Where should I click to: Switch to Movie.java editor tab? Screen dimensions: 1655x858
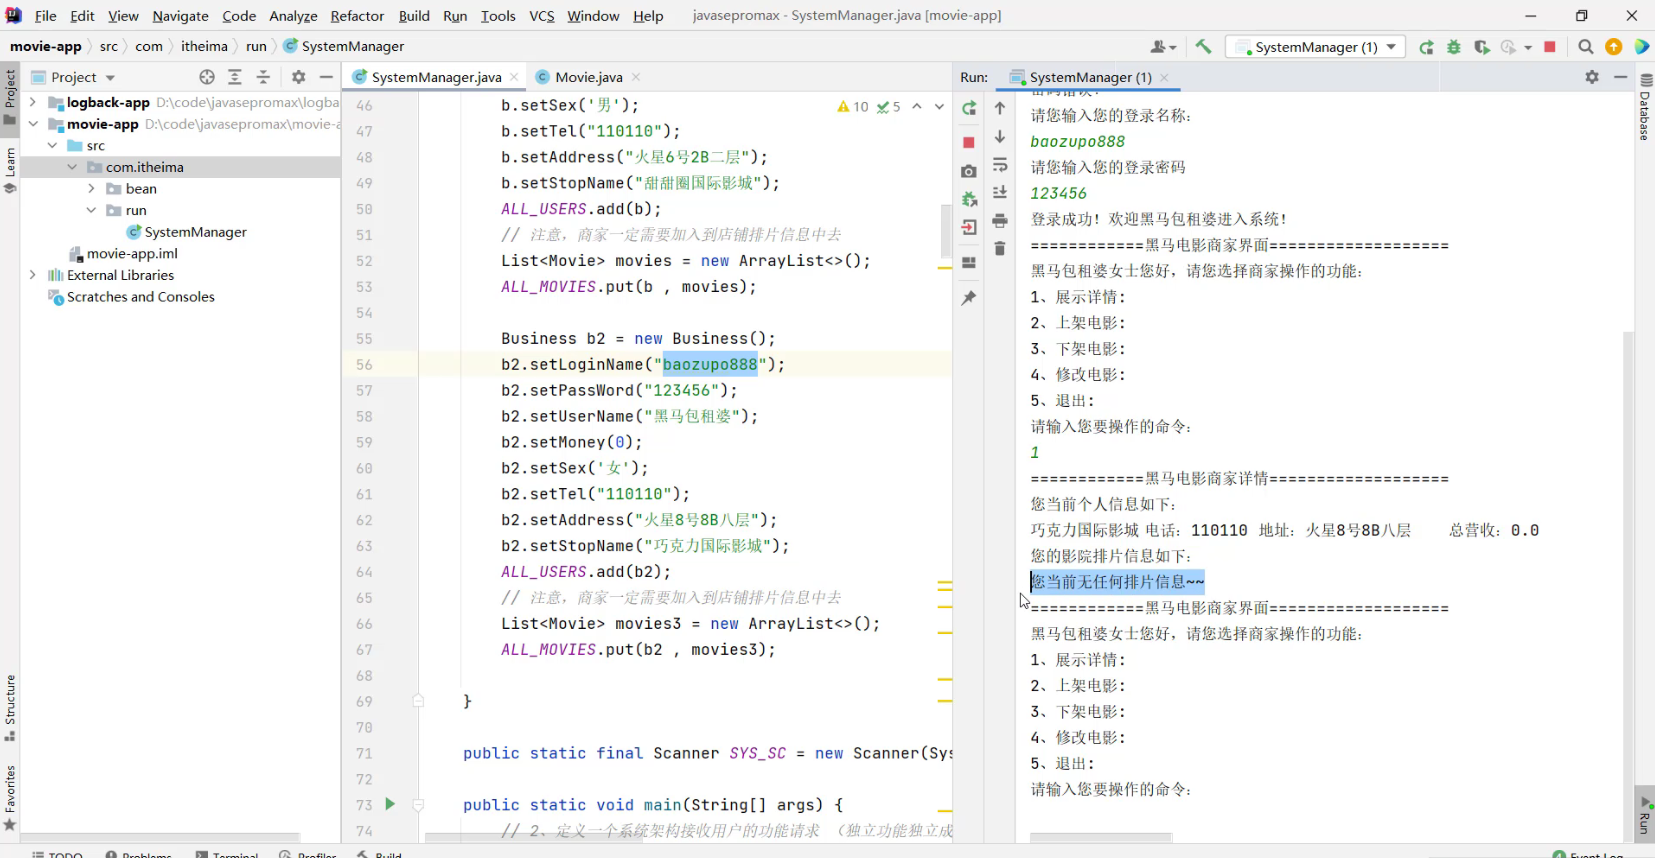588,77
